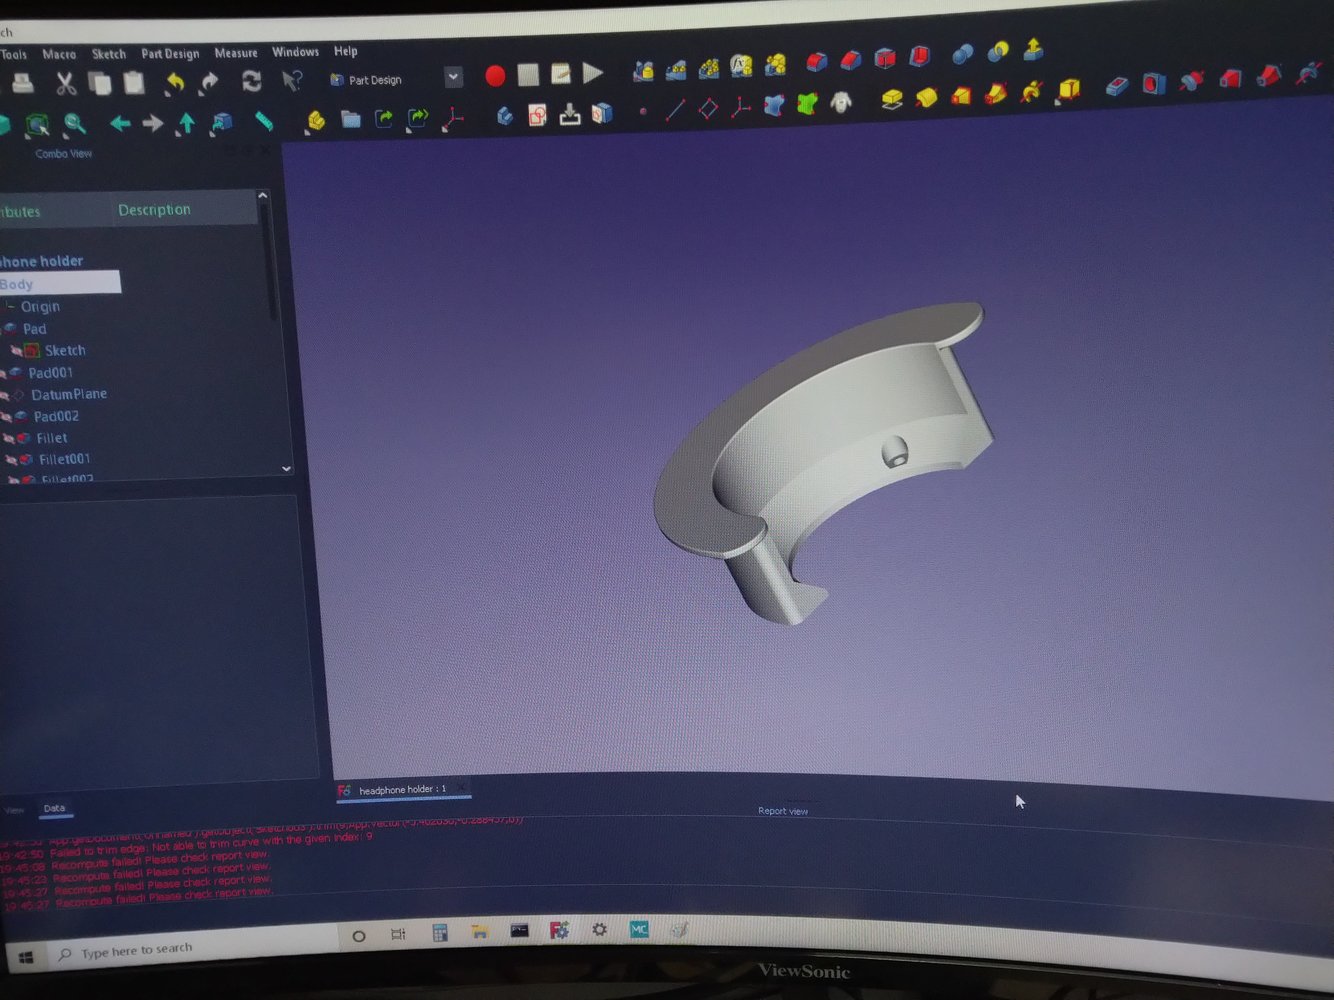Toggle visibility icon of Fillet001
The width and height of the screenshot is (1334, 1000).
click(x=11, y=460)
